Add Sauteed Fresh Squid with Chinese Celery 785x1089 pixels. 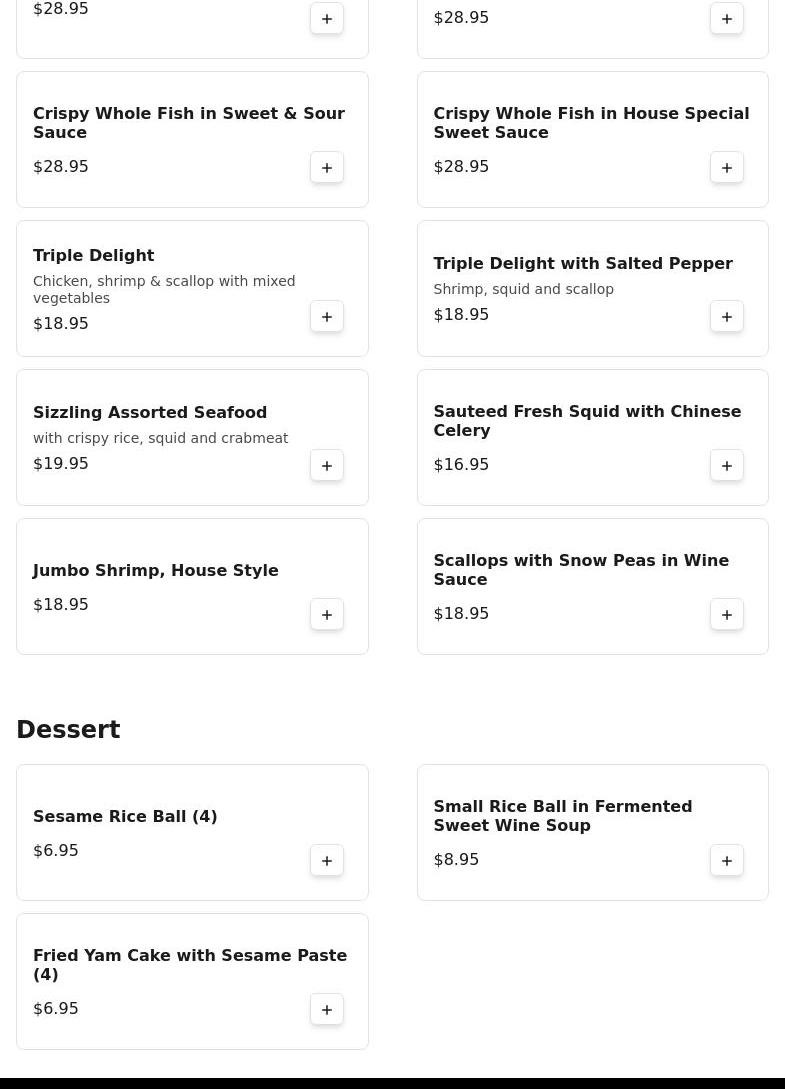(x=727, y=465)
